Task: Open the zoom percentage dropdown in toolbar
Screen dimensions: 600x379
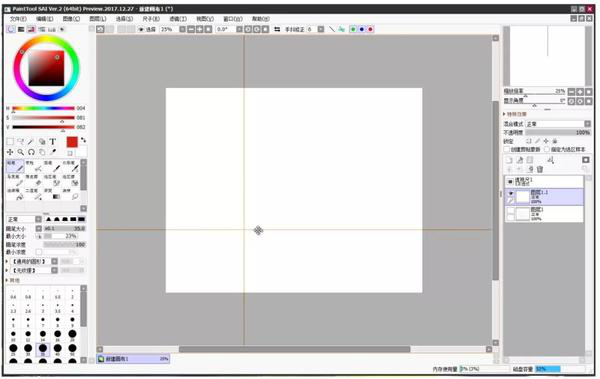Action: [183, 29]
